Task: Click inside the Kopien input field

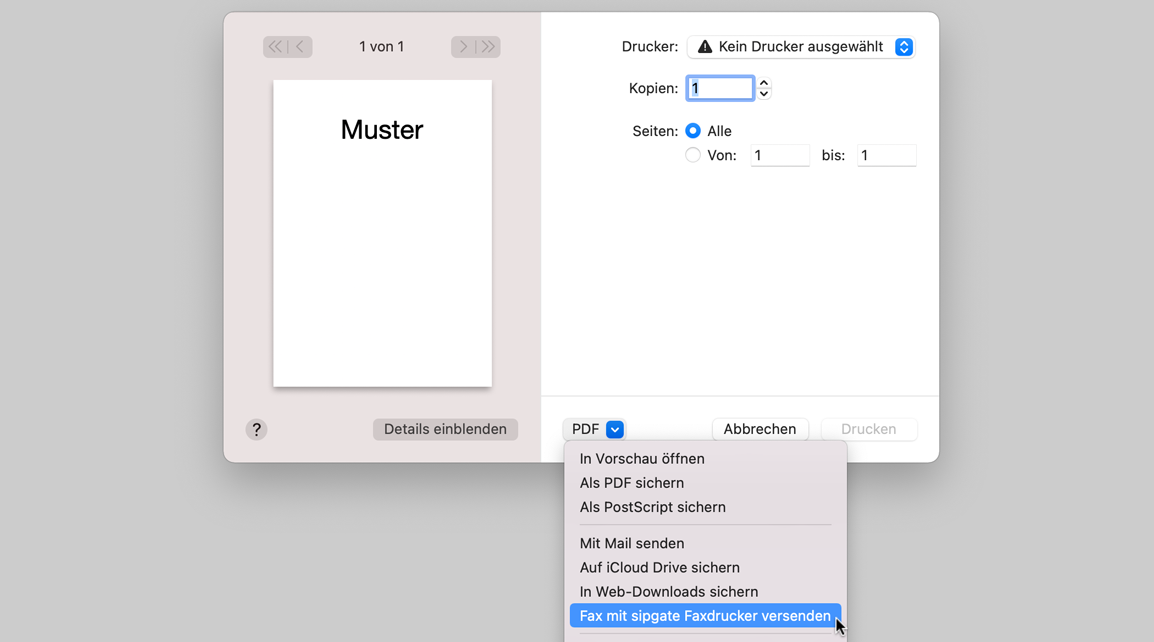Action: [x=719, y=87]
